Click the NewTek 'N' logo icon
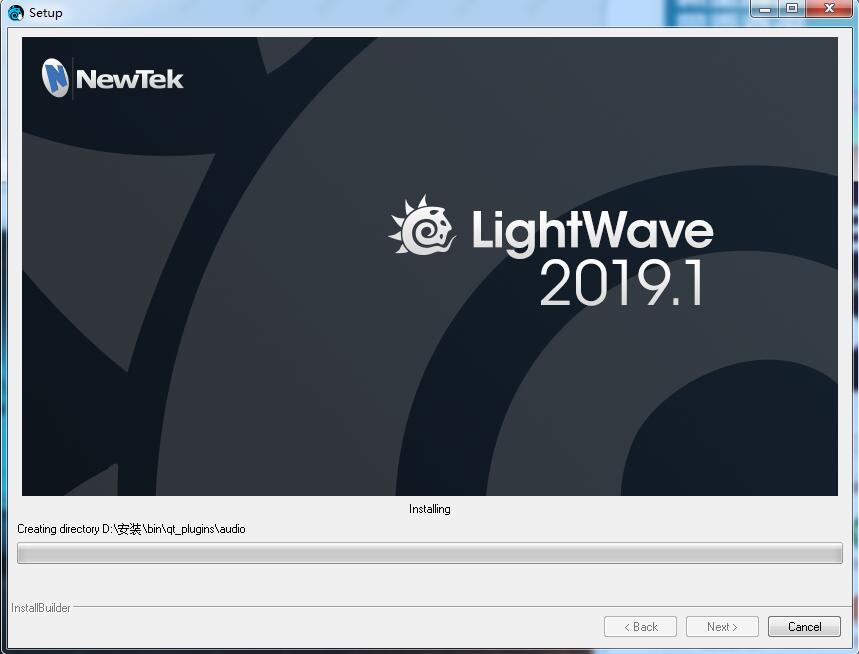Viewport: 859px width, 654px height. pos(57,76)
